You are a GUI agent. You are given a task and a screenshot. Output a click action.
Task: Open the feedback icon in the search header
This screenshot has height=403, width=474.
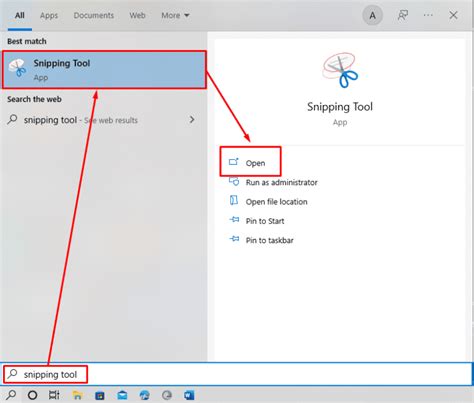tap(403, 15)
